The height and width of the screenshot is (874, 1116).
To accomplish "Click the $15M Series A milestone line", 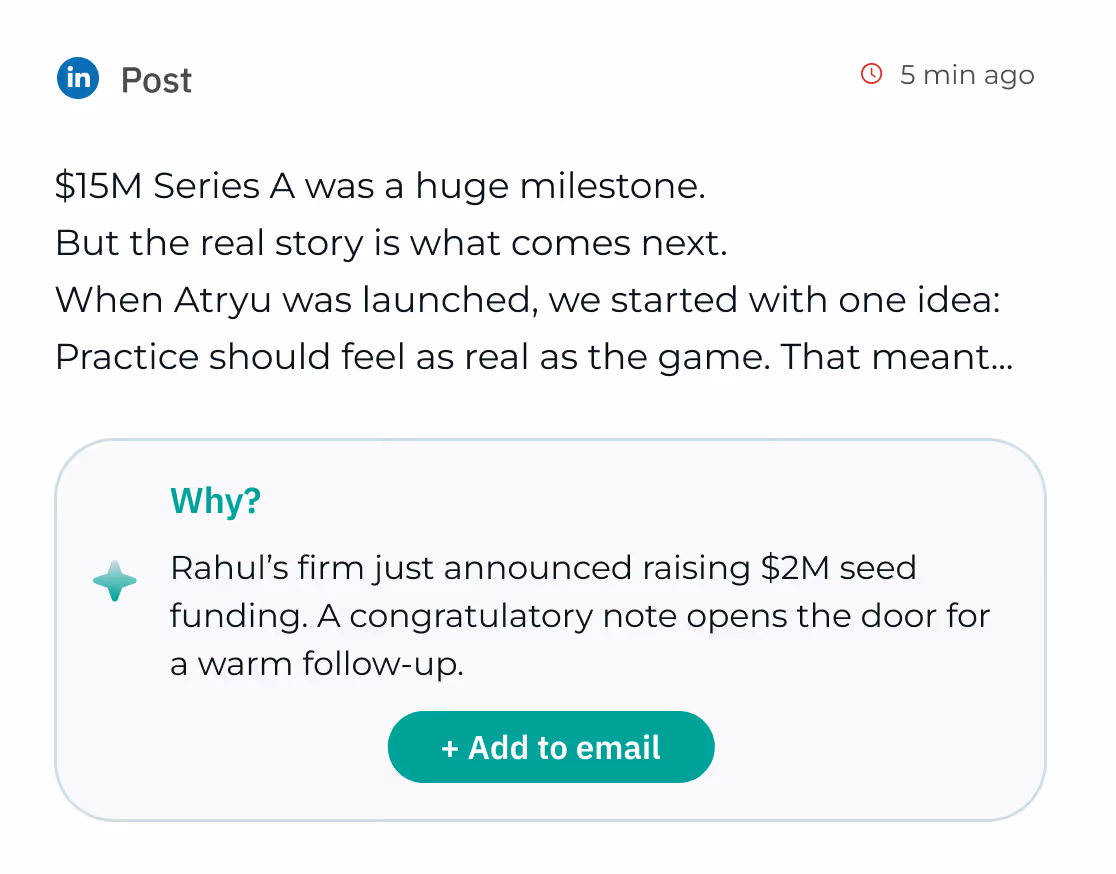I will [380, 186].
